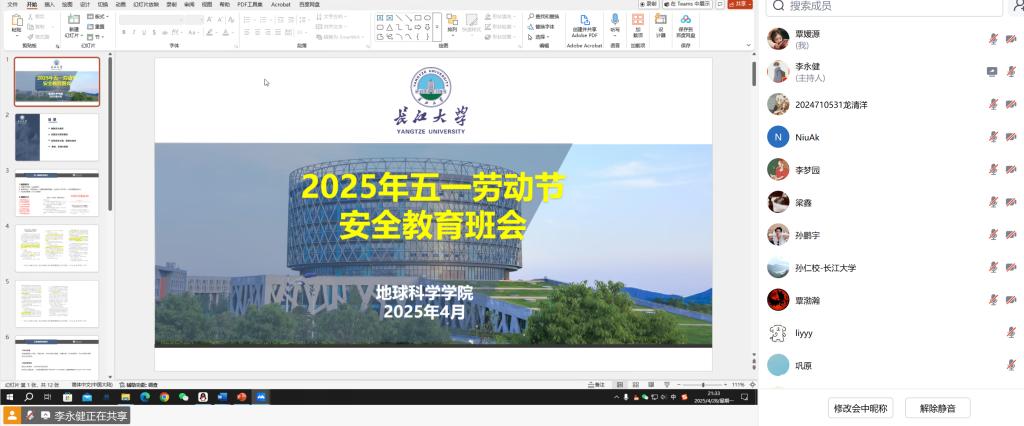1024x426 pixels.
Task: Open the 文件 menu tab
Action: [13, 4]
